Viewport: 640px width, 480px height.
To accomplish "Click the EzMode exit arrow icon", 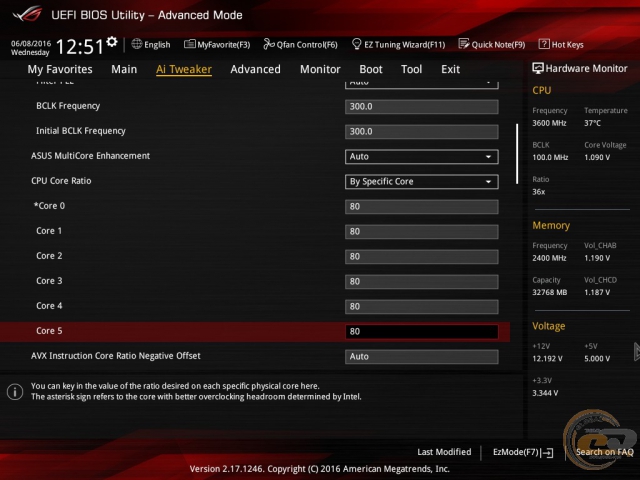I will coord(547,452).
